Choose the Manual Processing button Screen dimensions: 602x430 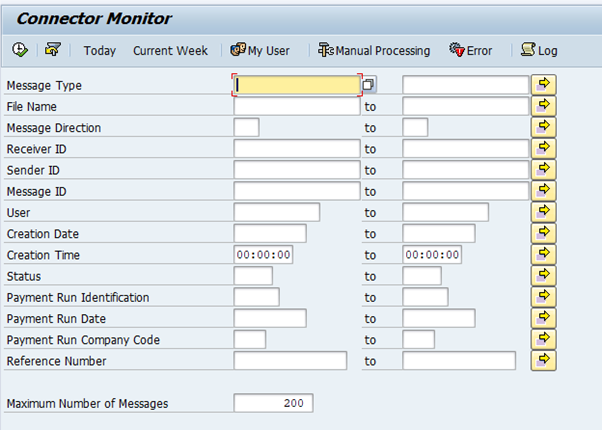coord(374,50)
